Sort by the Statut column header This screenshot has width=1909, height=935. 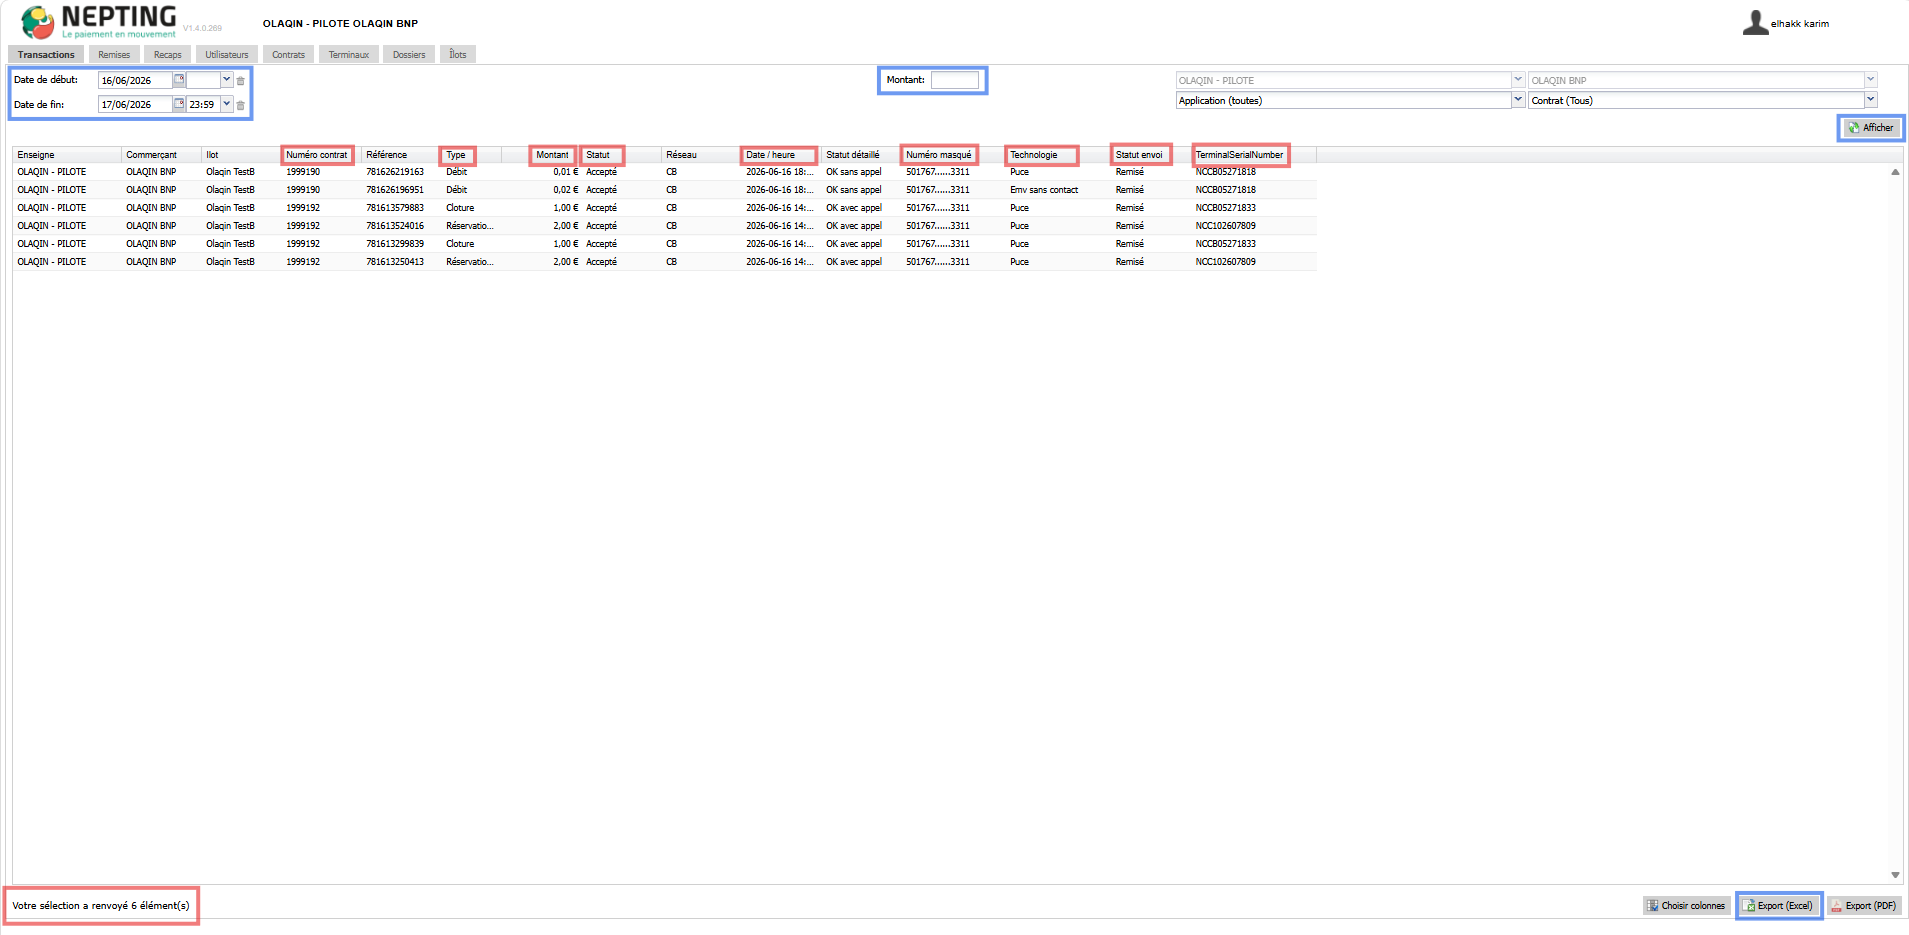[x=621, y=155]
